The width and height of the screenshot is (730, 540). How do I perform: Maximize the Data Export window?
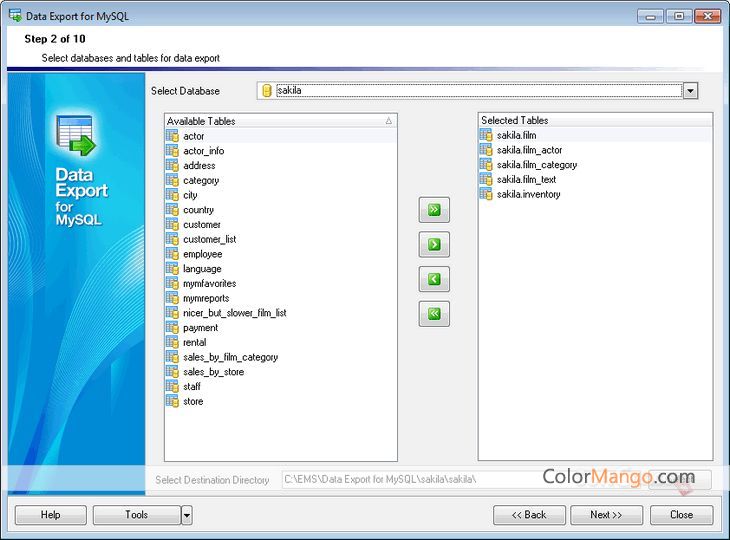tap(679, 16)
